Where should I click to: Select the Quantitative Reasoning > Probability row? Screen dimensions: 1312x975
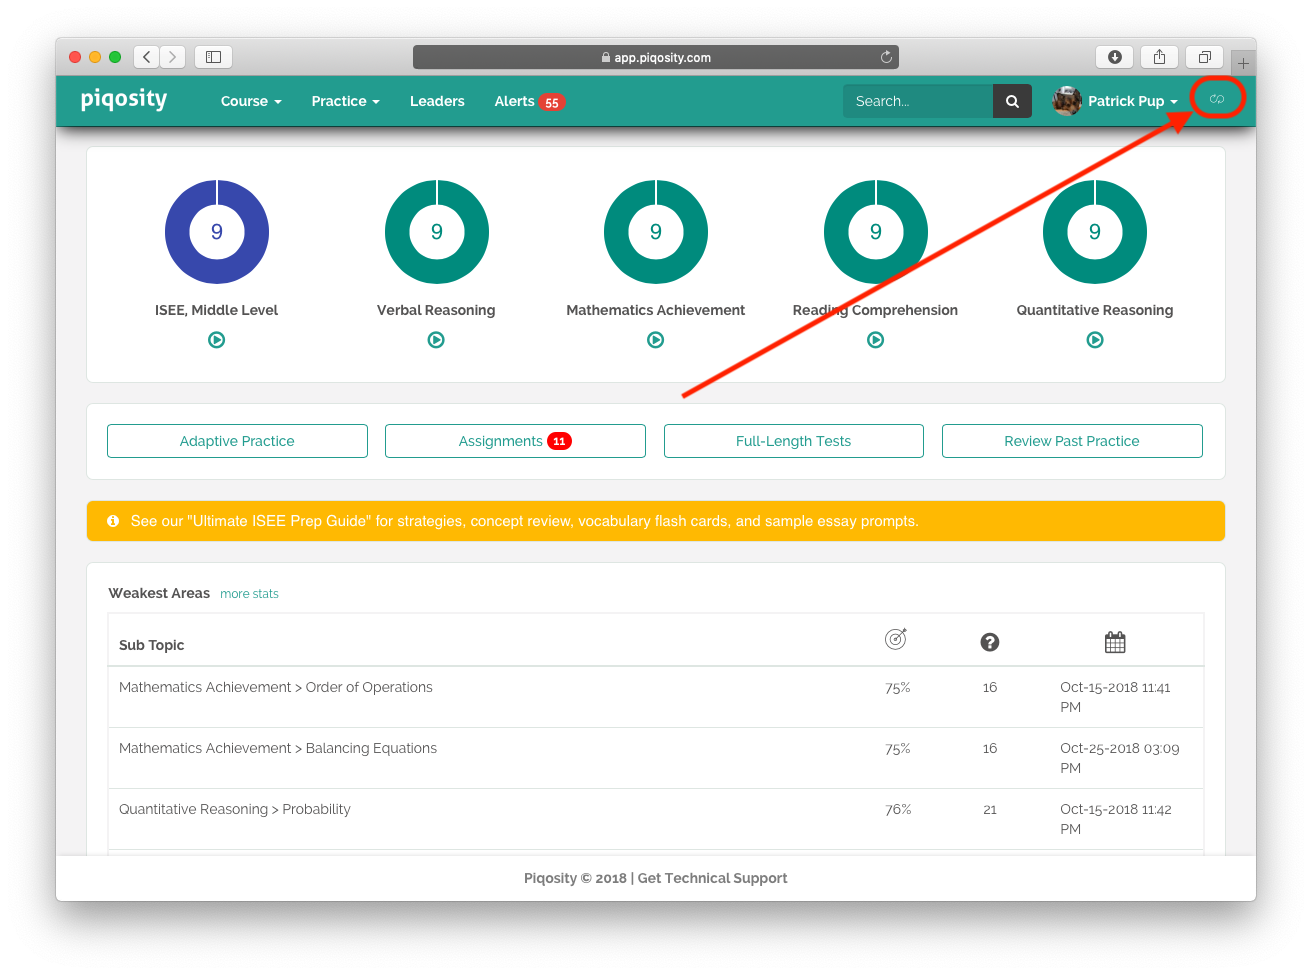[x=656, y=819]
